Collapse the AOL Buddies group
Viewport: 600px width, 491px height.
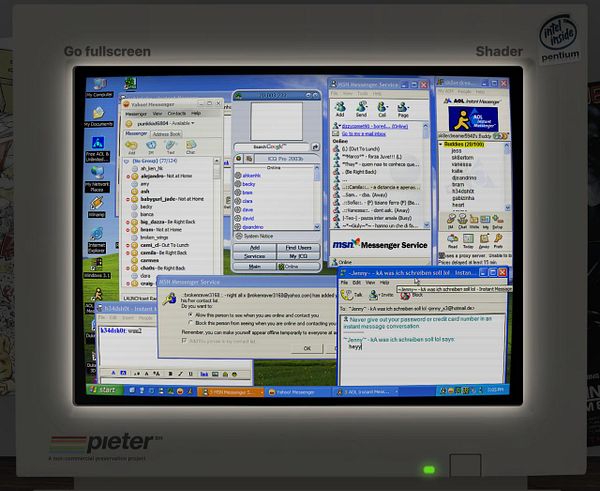(441, 144)
